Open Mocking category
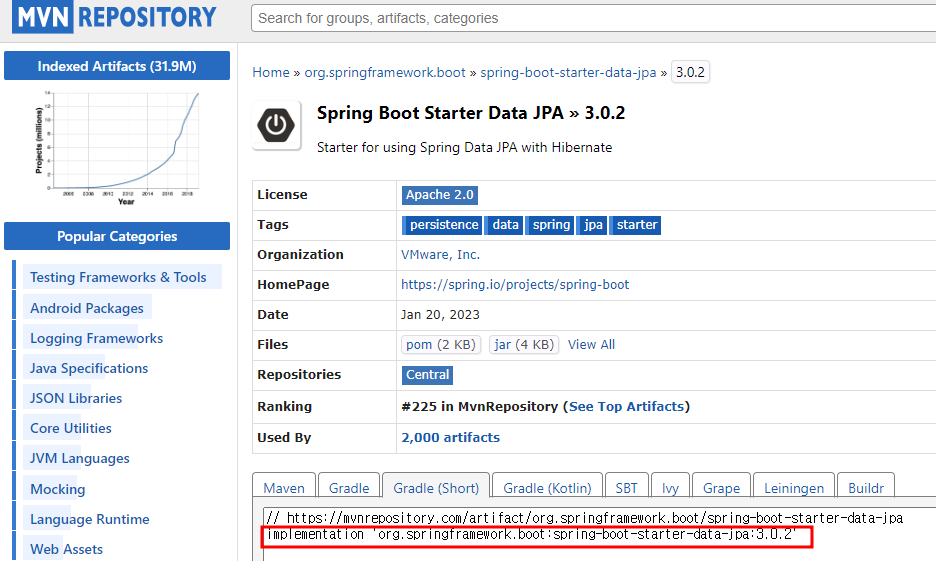Image resolution: width=936 pixels, height=561 pixels. [58, 489]
